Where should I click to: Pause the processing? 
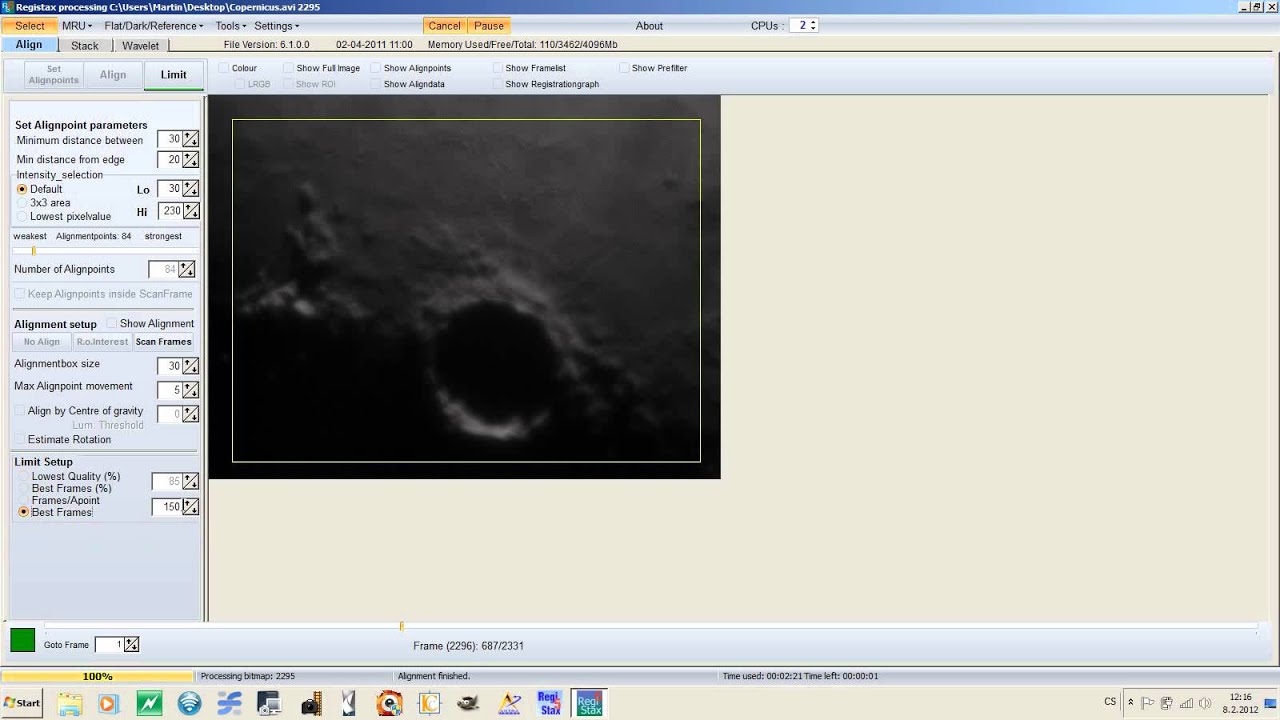[489, 26]
